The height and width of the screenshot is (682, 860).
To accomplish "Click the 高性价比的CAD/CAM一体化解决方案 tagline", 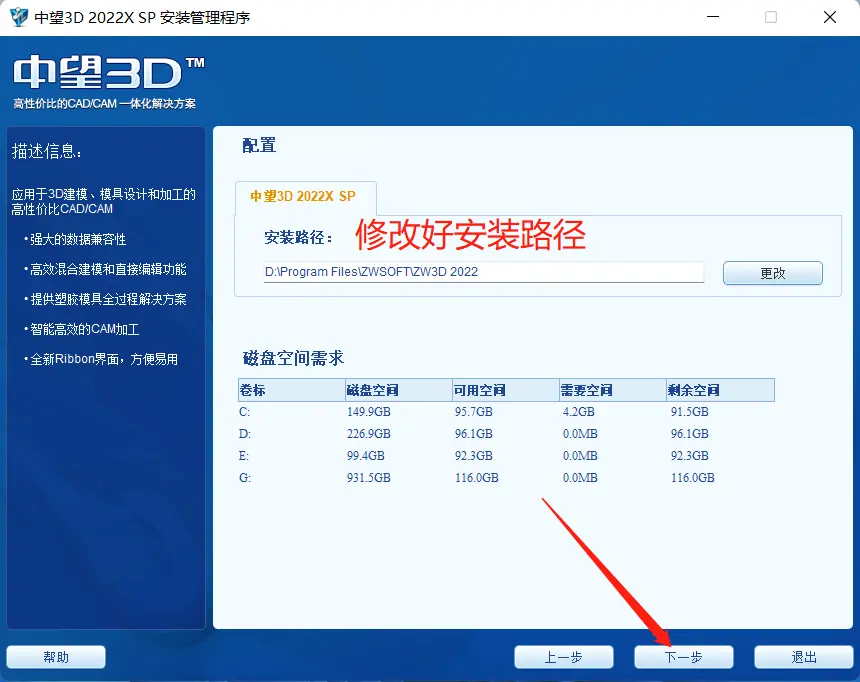I will point(105,104).
